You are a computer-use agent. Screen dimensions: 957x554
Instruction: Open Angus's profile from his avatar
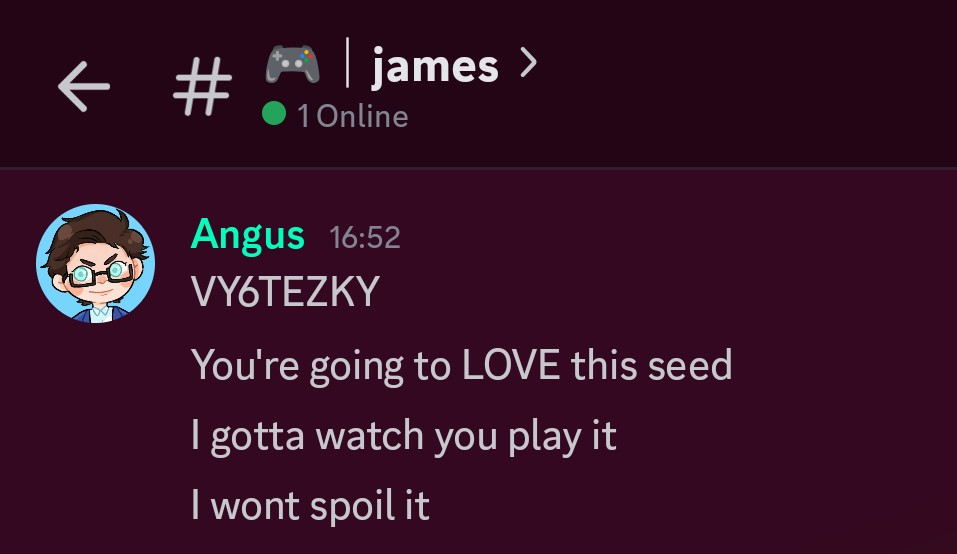click(x=96, y=263)
